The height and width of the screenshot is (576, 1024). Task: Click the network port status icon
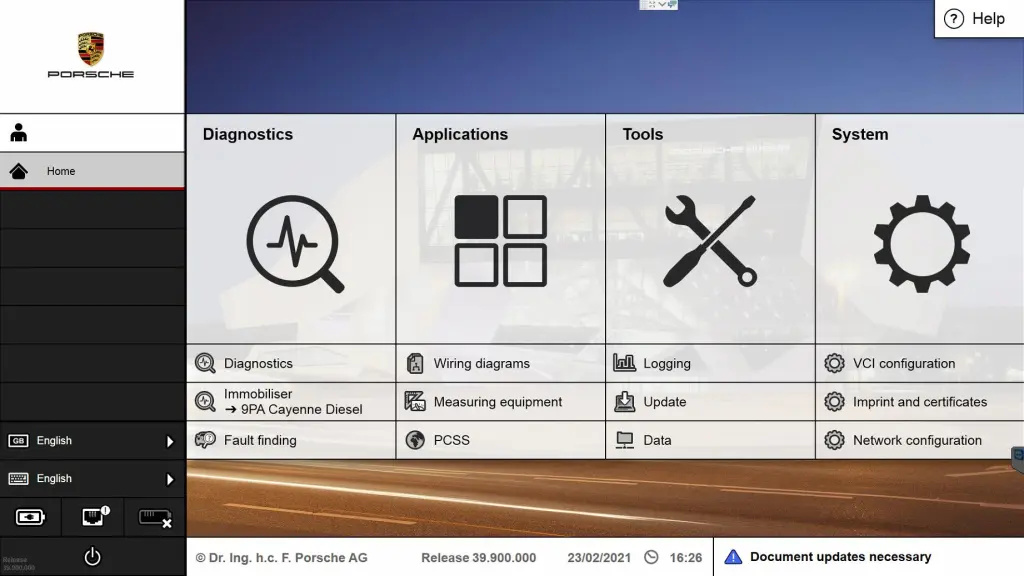(x=93, y=517)
